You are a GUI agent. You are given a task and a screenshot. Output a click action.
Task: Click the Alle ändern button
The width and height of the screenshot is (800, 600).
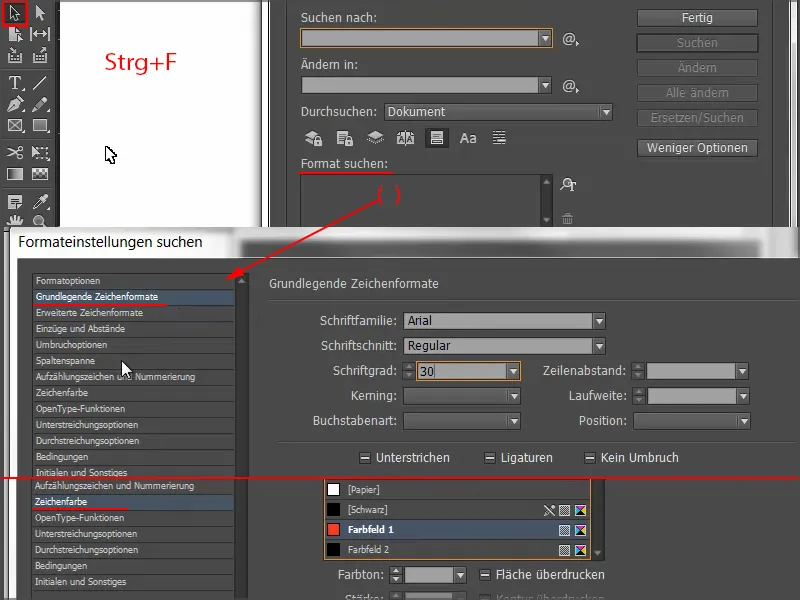point(697,93)
